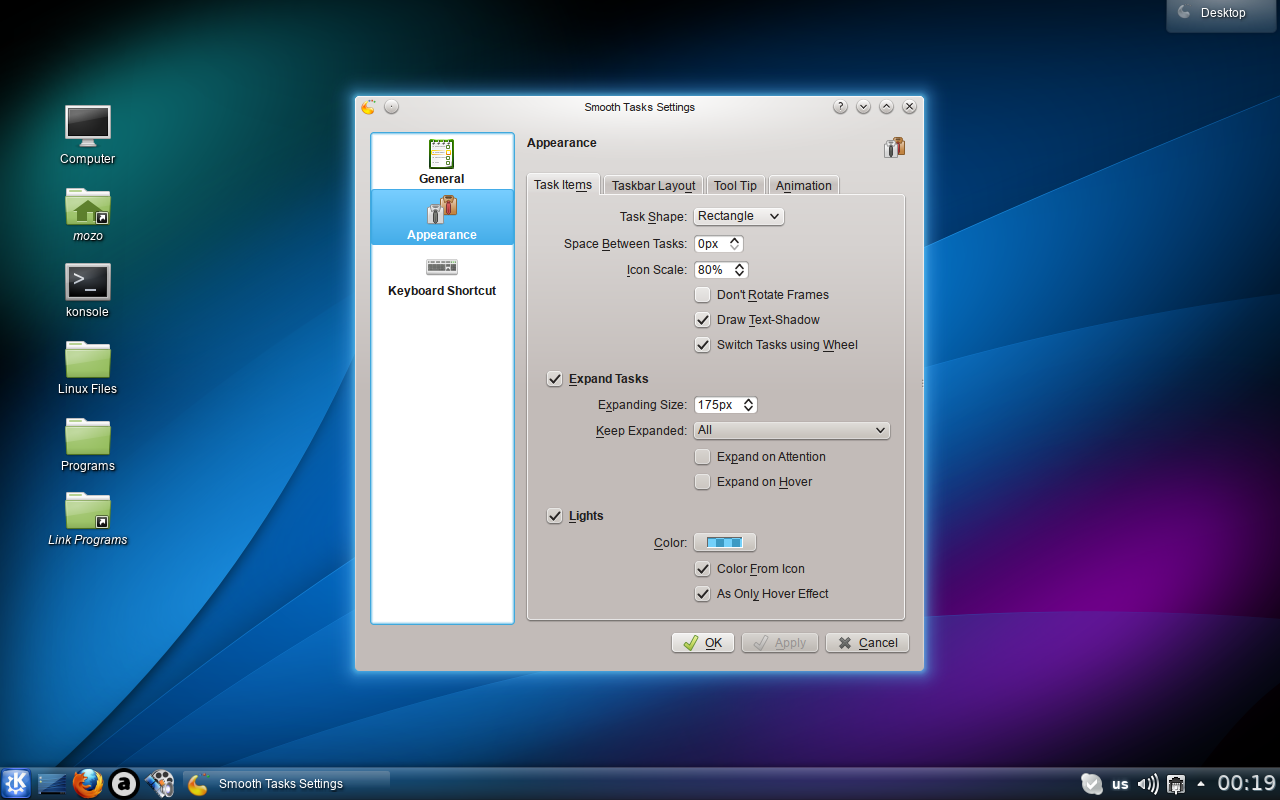Click the Cancel button
Image resolution: width=1280 pixels, height=800 pixels.
tap(867, 643)
